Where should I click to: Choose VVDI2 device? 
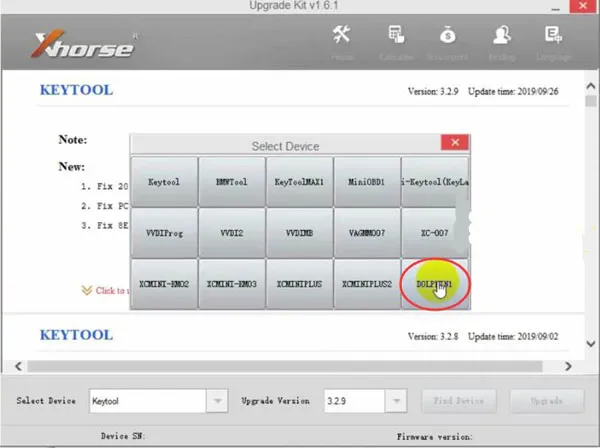[x=232, y=233]
